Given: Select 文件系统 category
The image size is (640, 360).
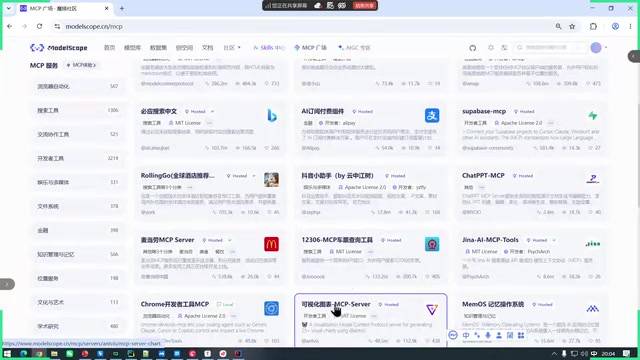Looking at the screenshot, I should (x=78, y=206).
